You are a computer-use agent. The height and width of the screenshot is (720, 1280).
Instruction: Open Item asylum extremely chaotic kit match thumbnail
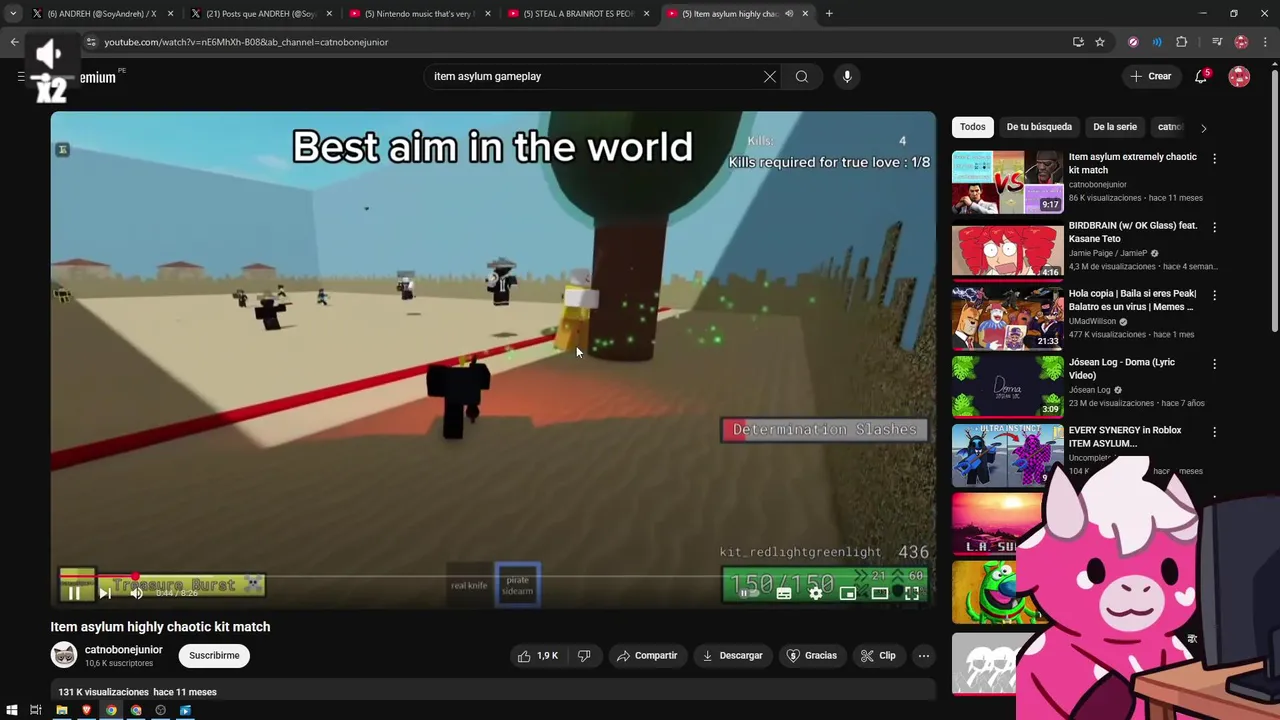1007,182
